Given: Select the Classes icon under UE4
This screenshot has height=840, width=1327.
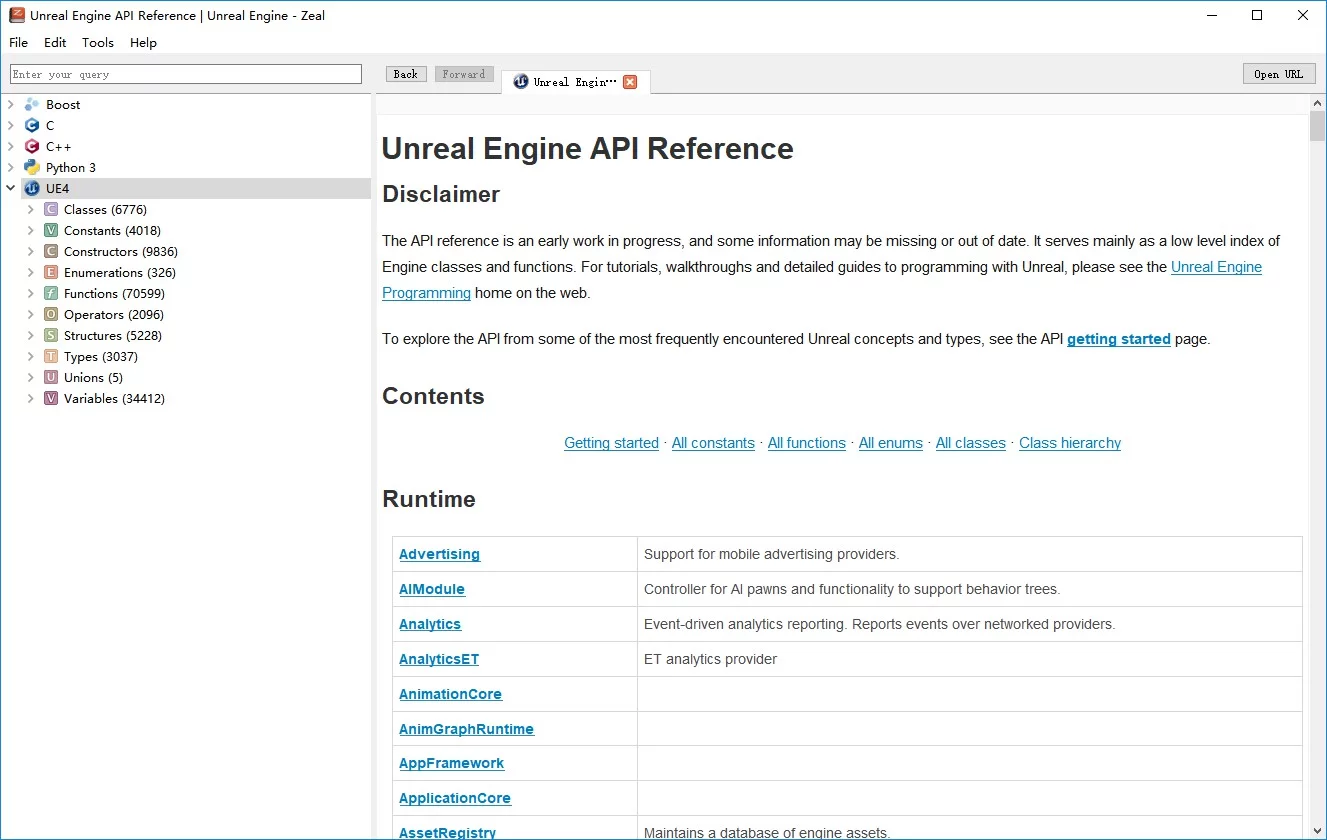Looking at the screenshot, I should [50, 209].
